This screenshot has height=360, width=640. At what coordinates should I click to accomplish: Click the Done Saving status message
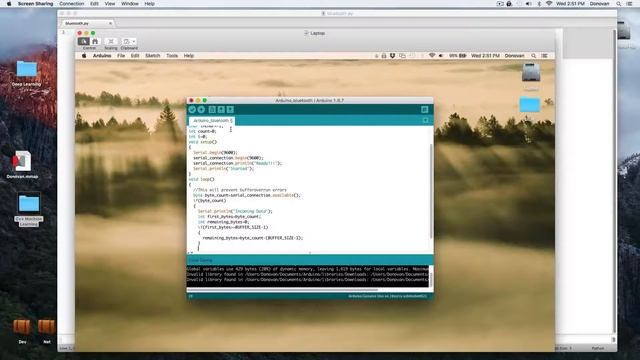[x=200, y=260]
